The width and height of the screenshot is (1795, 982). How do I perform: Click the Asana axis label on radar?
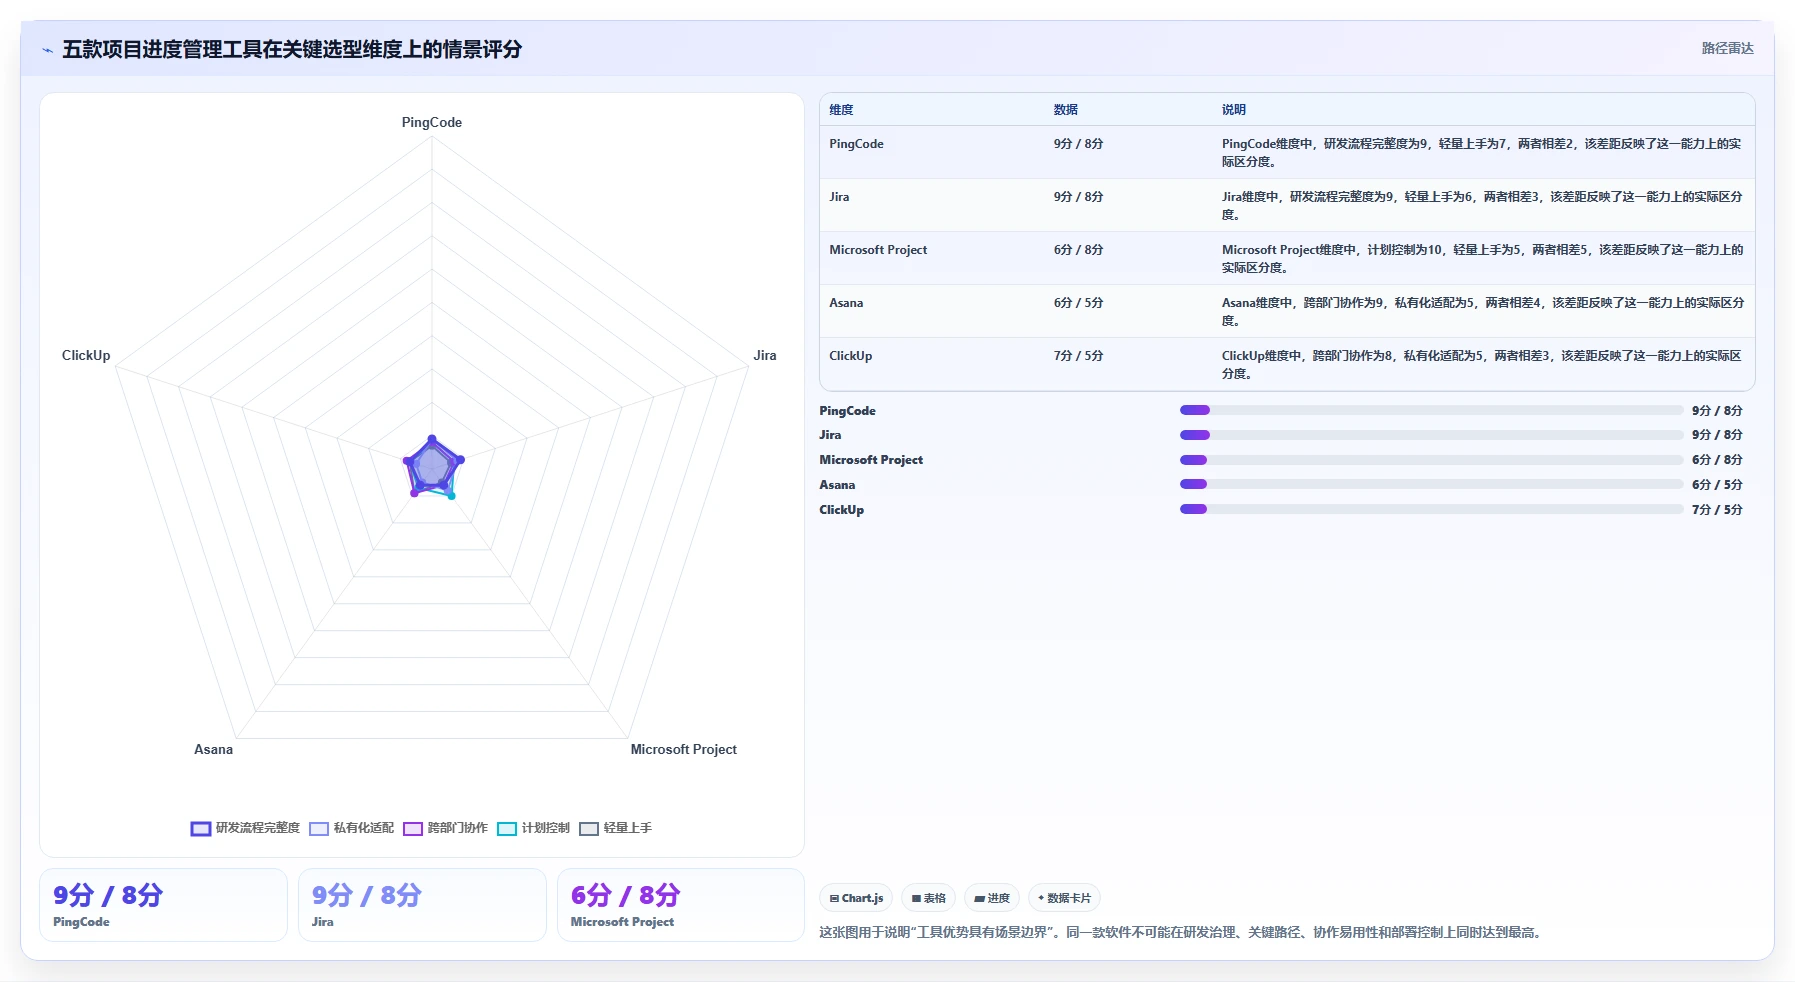pos(213,749)
